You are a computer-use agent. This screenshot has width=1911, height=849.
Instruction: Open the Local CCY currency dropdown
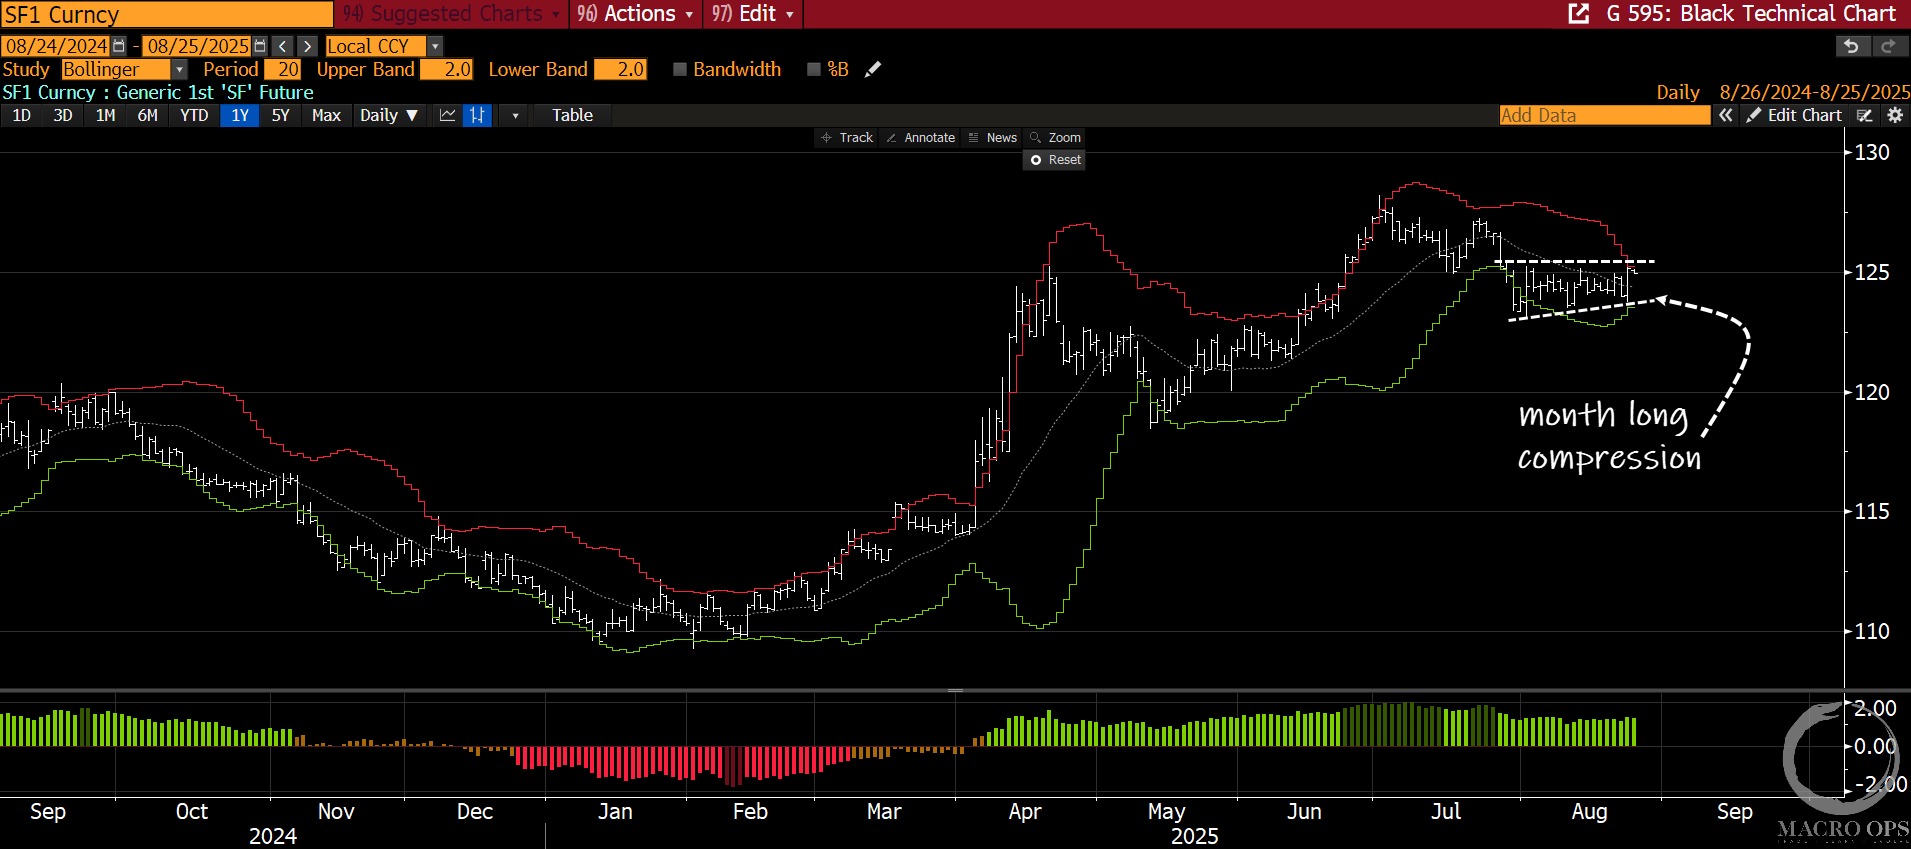coord(434,46)
